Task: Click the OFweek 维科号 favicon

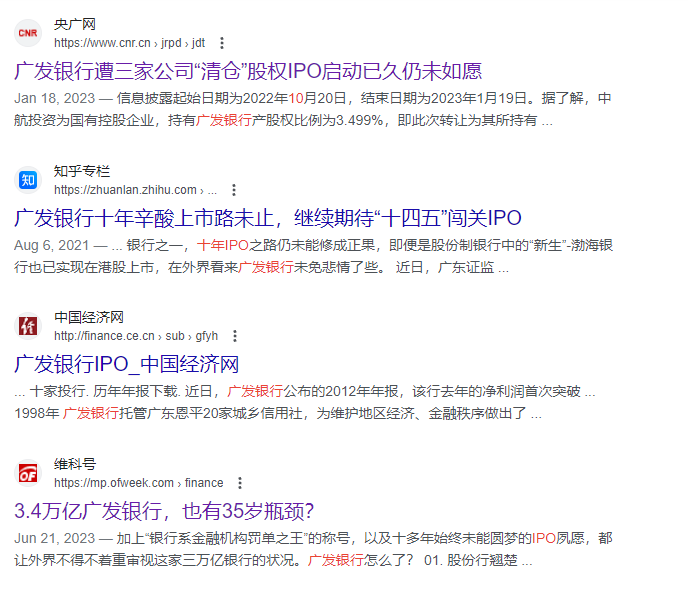Action: click(x=28, y=473)
